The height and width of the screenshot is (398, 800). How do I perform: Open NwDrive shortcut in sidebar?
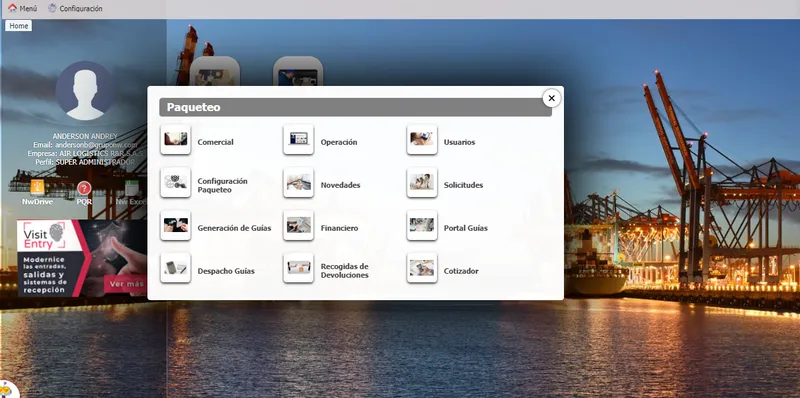click(x=37, y=192)
